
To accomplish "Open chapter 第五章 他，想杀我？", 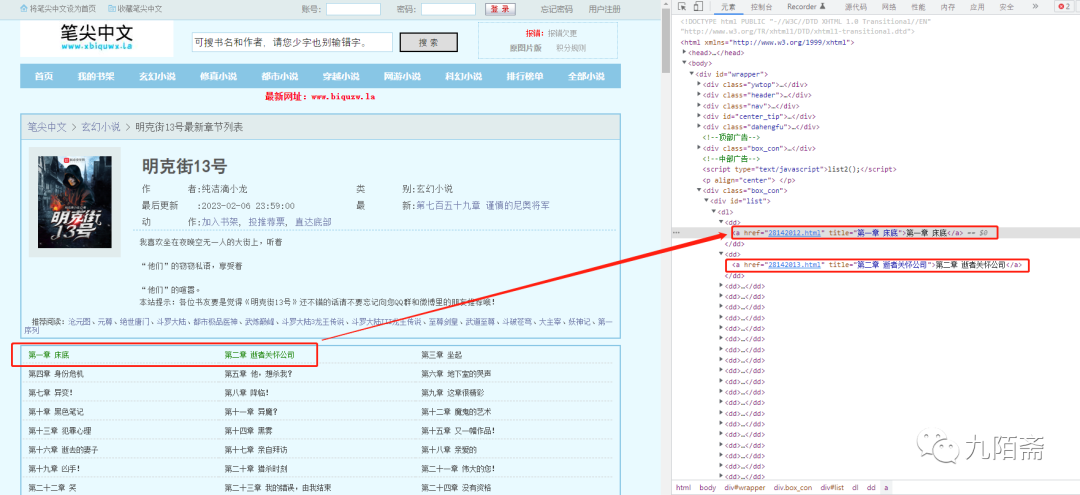I will click(258, 374).
